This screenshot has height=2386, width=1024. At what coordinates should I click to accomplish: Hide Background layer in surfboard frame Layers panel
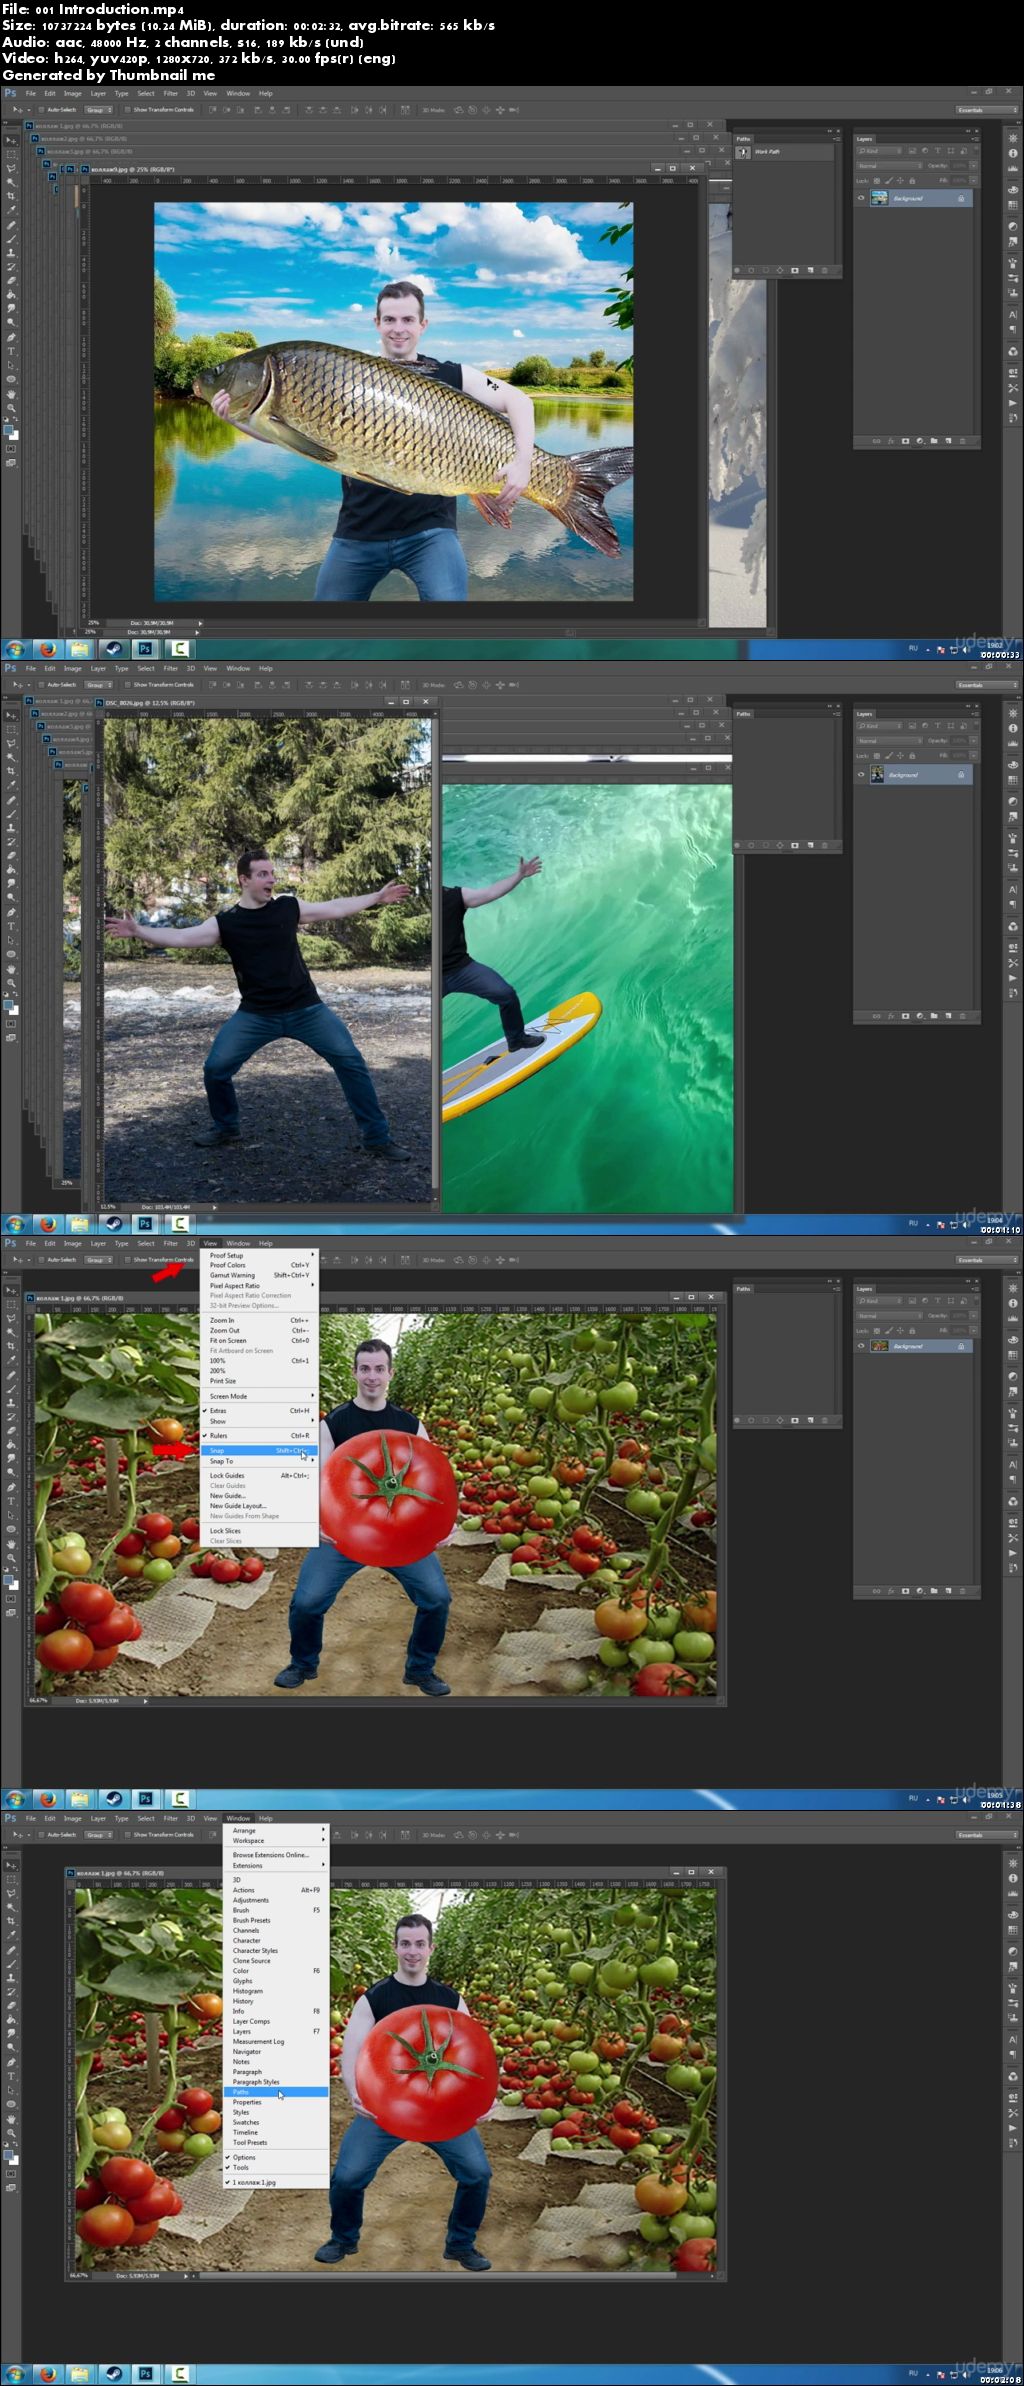[861, 774]
